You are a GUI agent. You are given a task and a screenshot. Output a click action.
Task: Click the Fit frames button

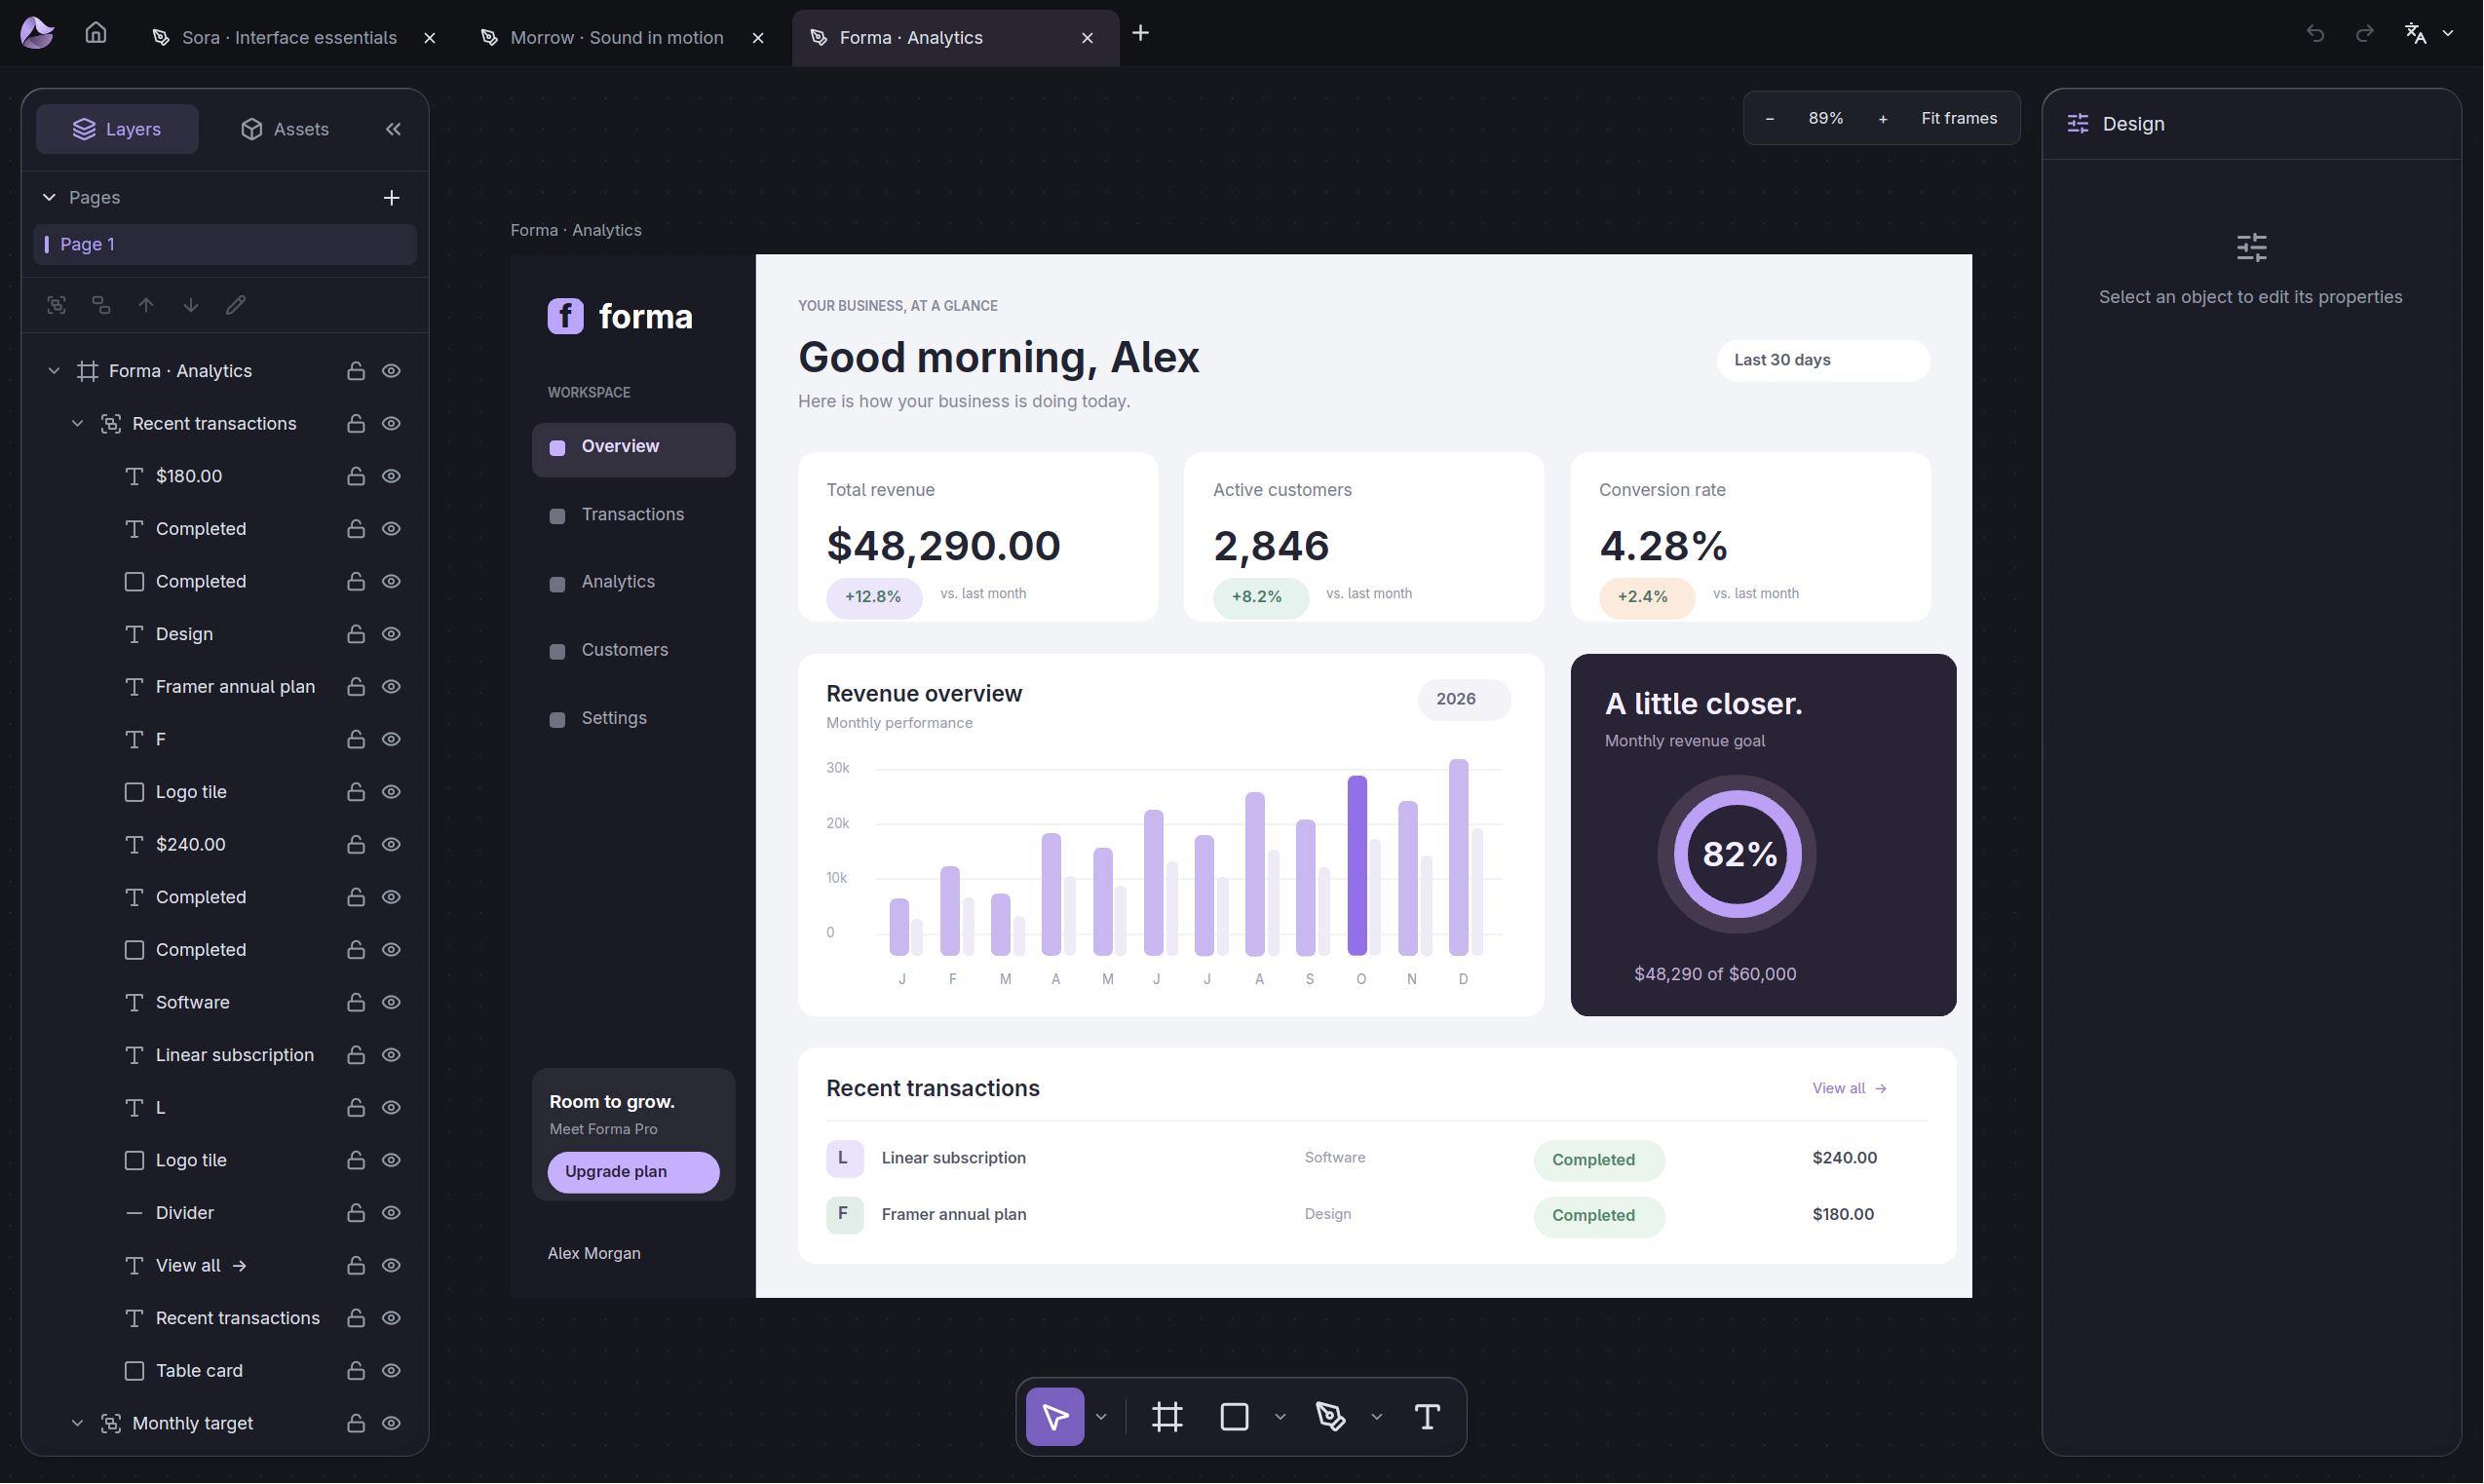(1959, 118)
